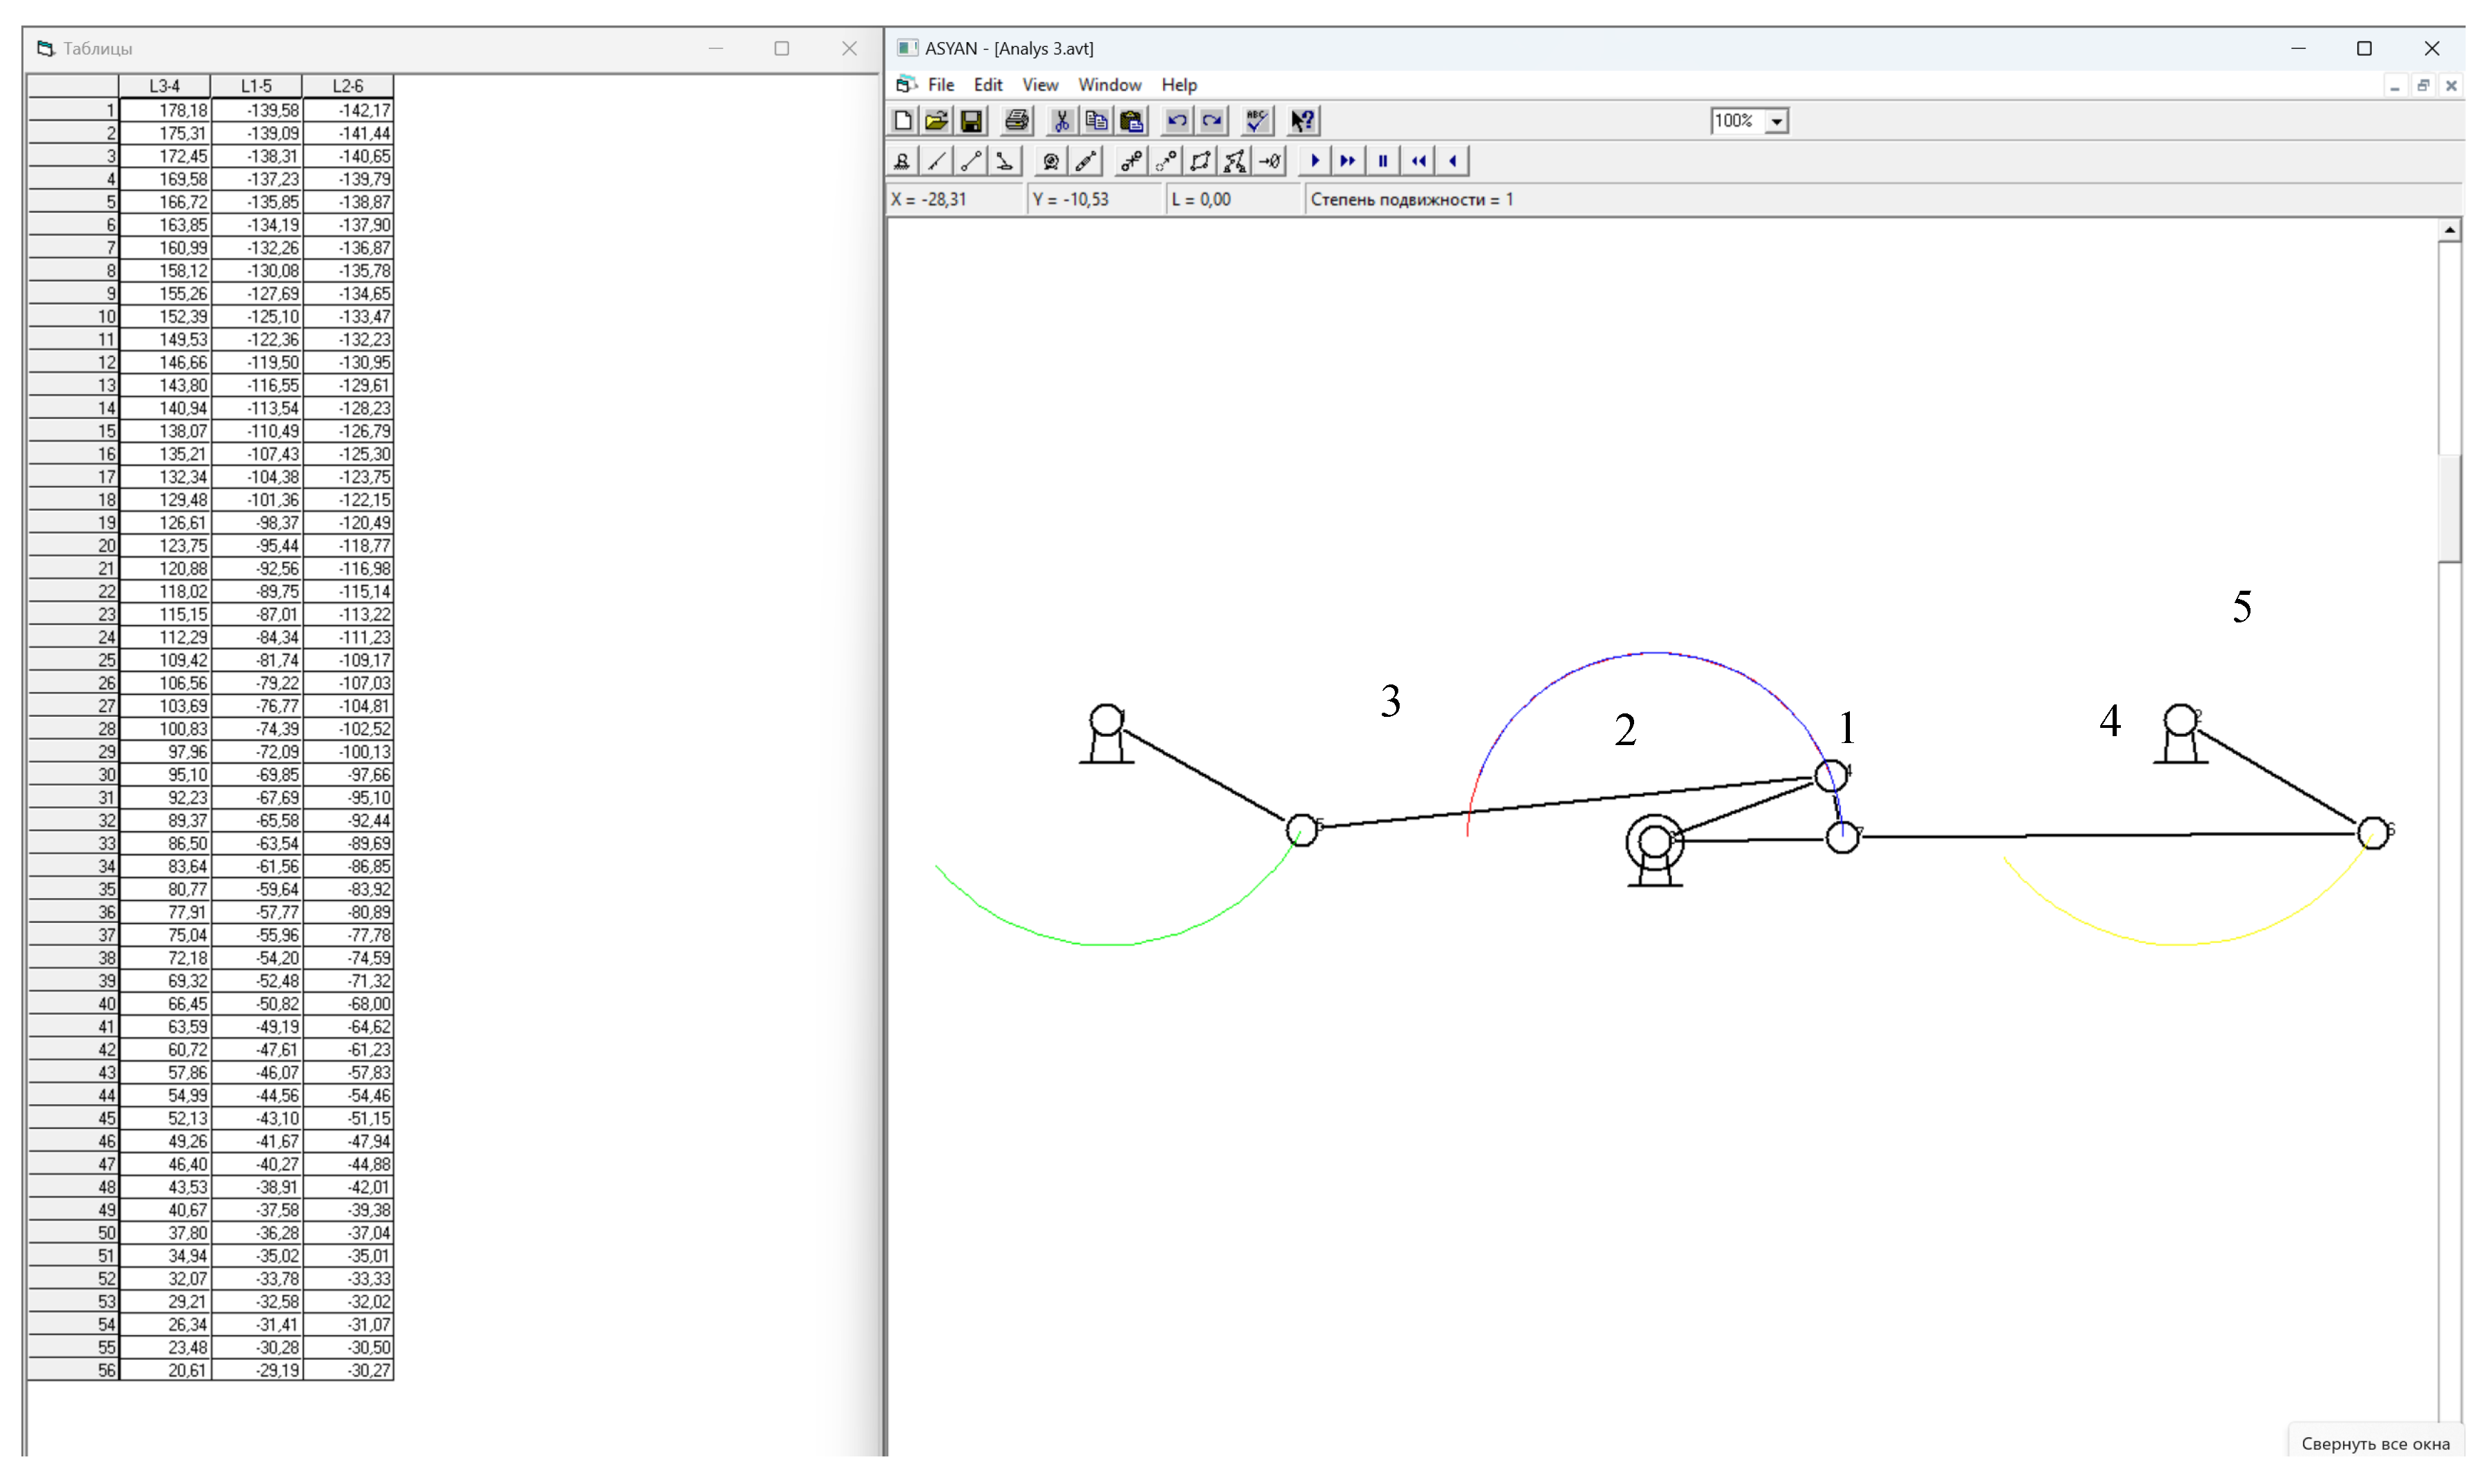Click the vertical scrollbar up arrow
2487x1484 pixels.
click(2449, 230)
